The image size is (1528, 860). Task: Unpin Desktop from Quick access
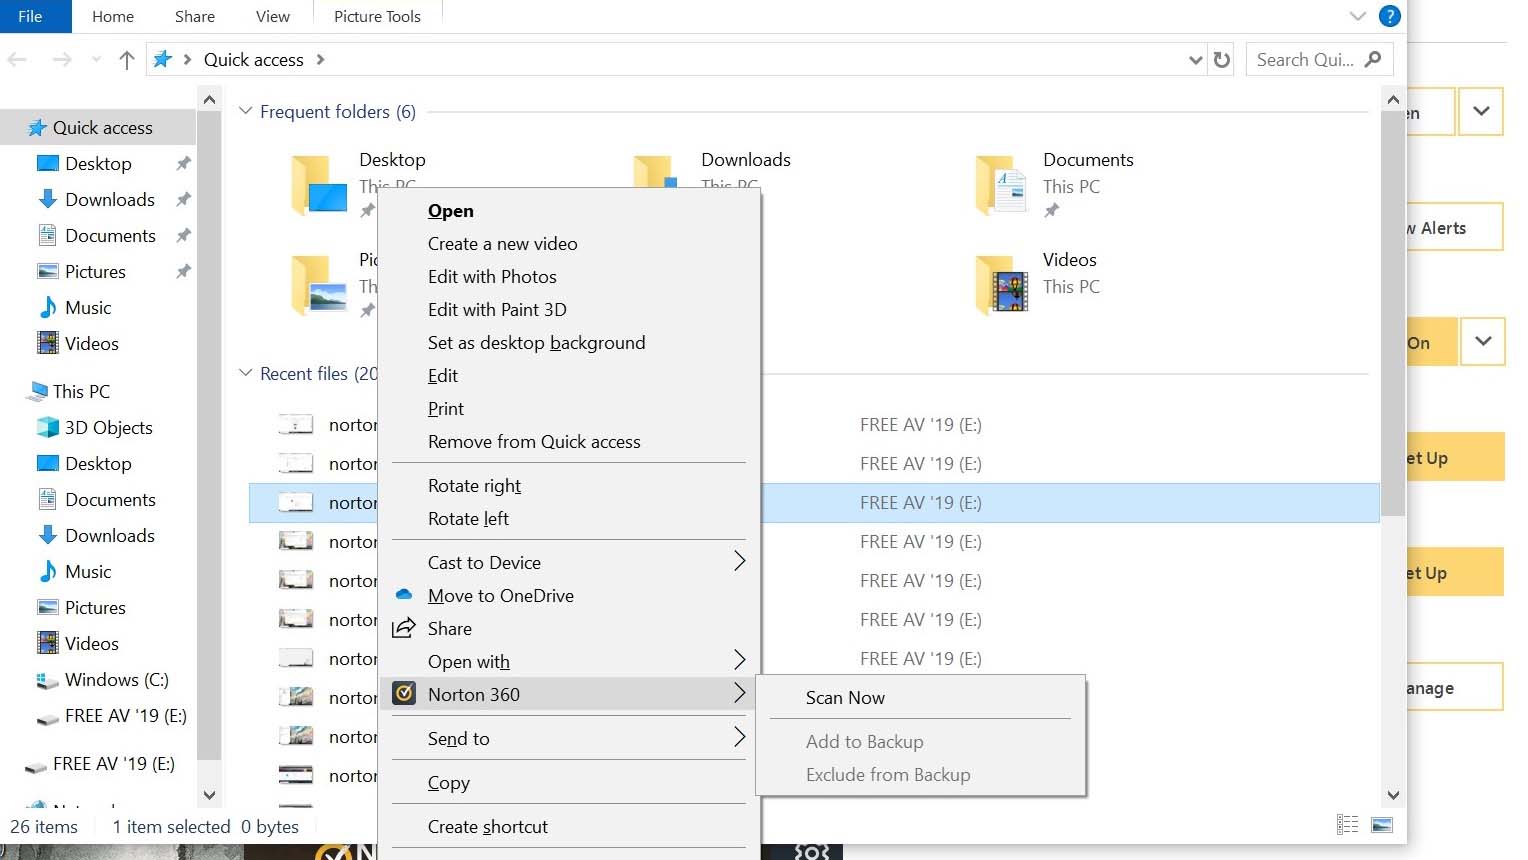[182, 163]
